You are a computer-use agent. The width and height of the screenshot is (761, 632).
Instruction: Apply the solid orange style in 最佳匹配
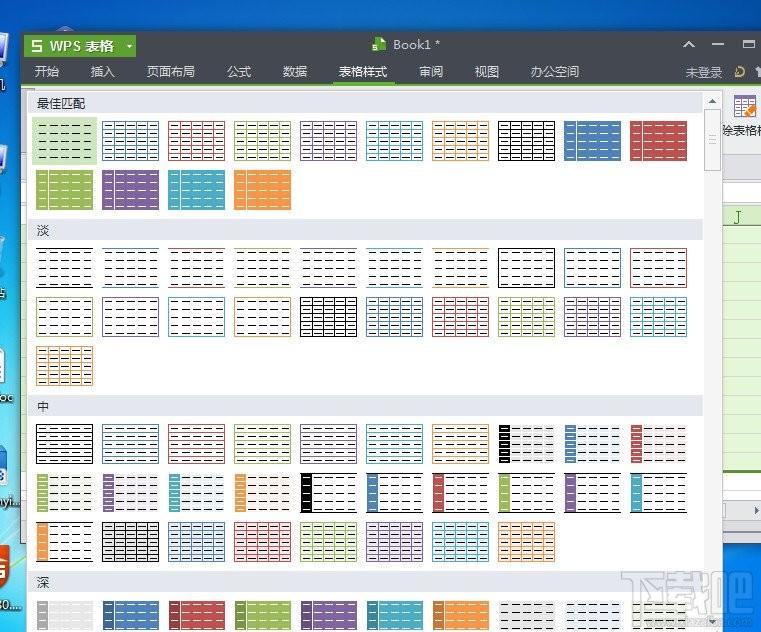click(263, 190)
